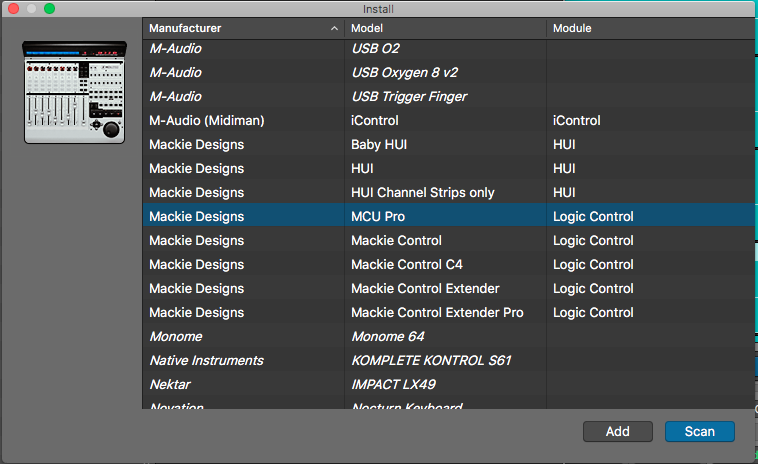Screen dimensions: 758x464
Task: Select the MCU Pro model row
Action: click(x=449, y=217)
